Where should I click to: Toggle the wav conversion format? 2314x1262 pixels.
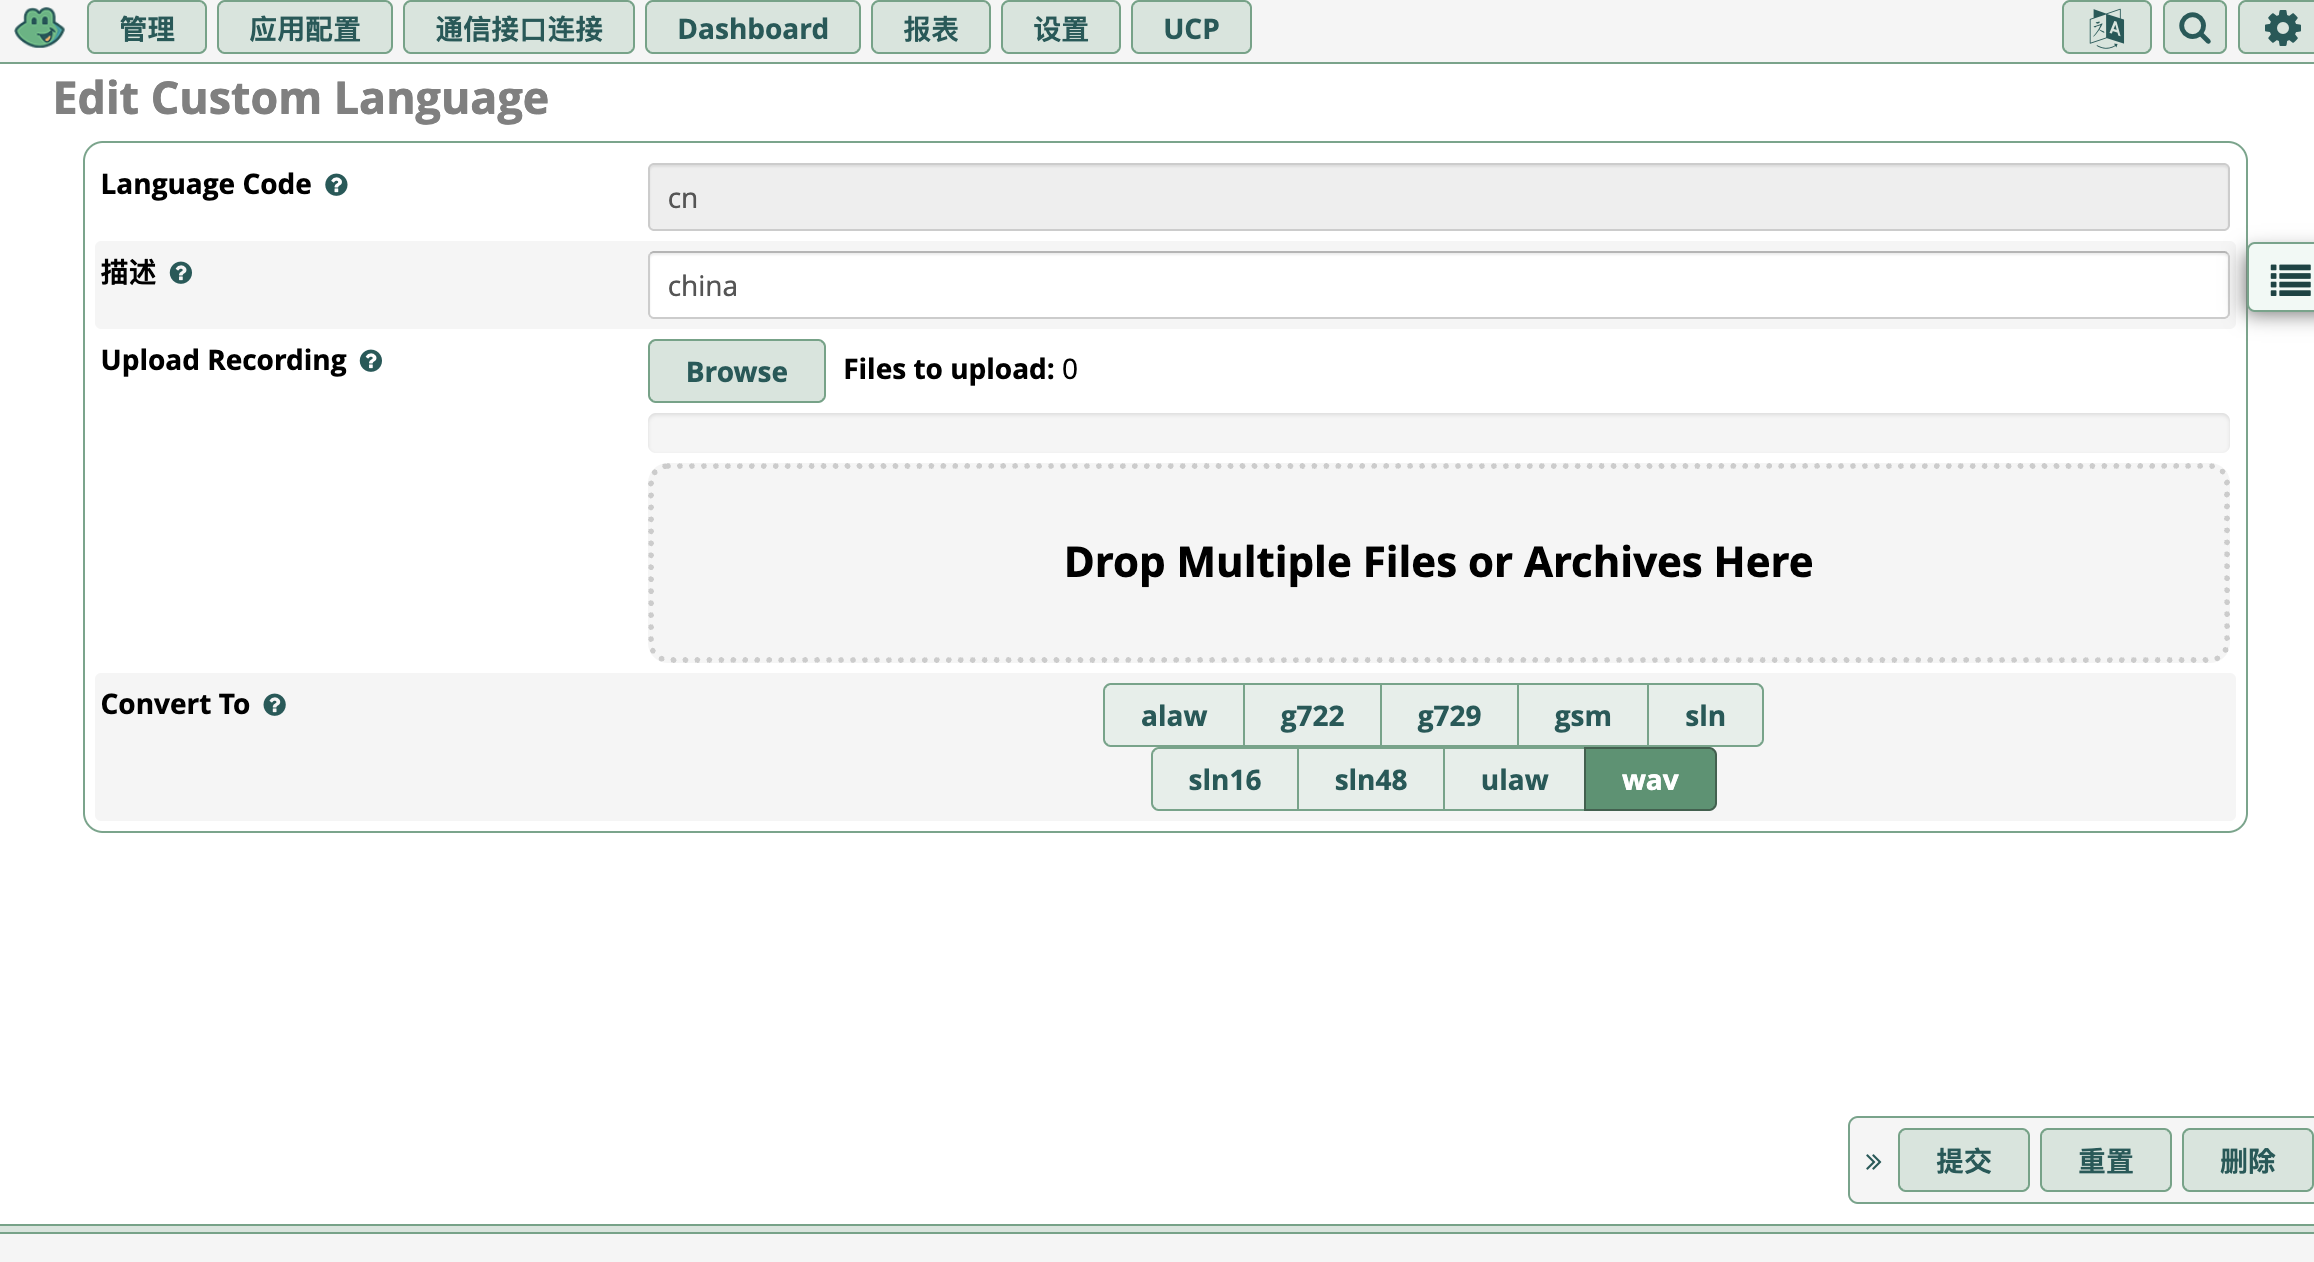coord(1650,779)
